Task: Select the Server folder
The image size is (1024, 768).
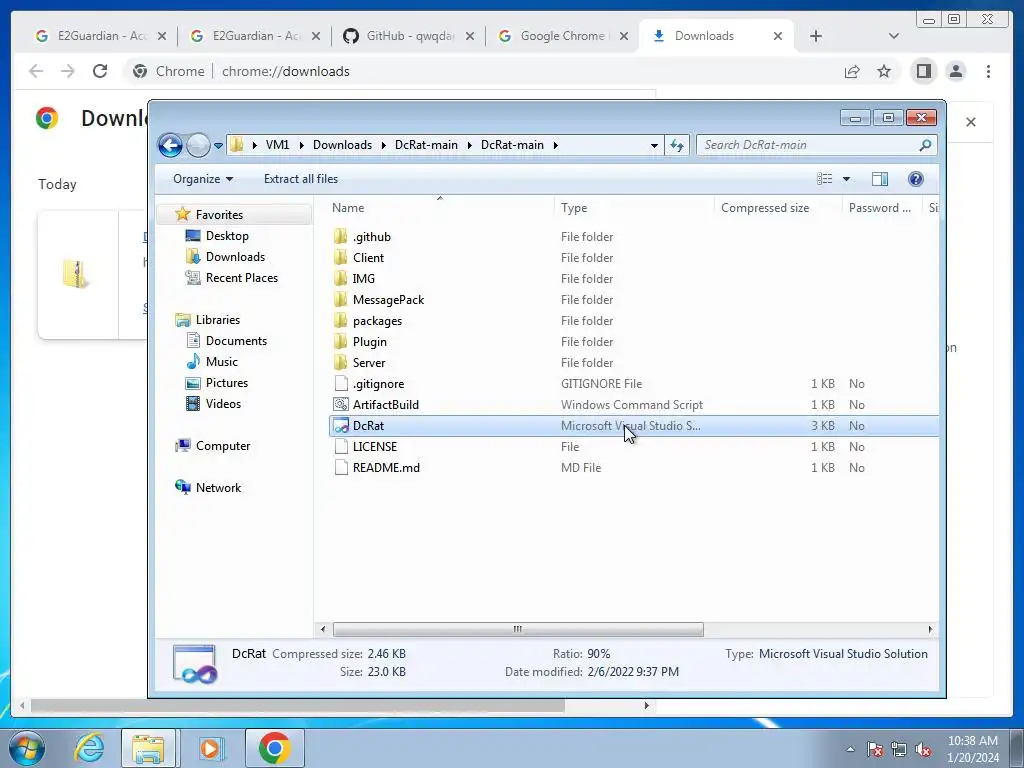Action: pyautogui.click(x=368, y=362)
